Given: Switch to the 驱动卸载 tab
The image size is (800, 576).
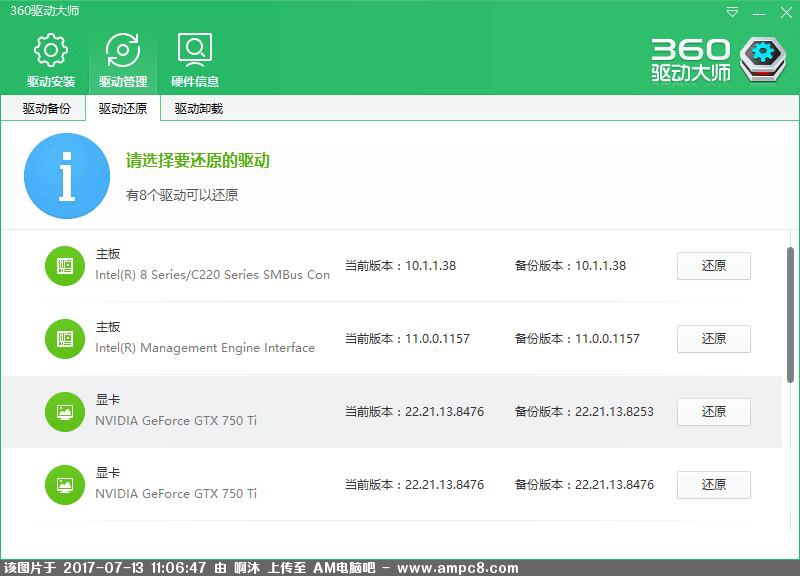Looking at the screenshot, I should coord(199,108).
